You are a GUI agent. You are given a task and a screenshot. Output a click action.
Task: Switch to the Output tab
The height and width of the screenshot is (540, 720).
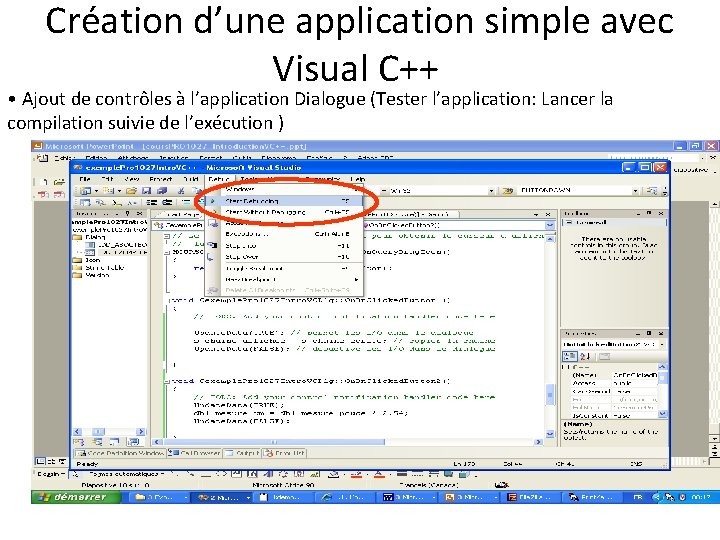click(x=242, y=453)
